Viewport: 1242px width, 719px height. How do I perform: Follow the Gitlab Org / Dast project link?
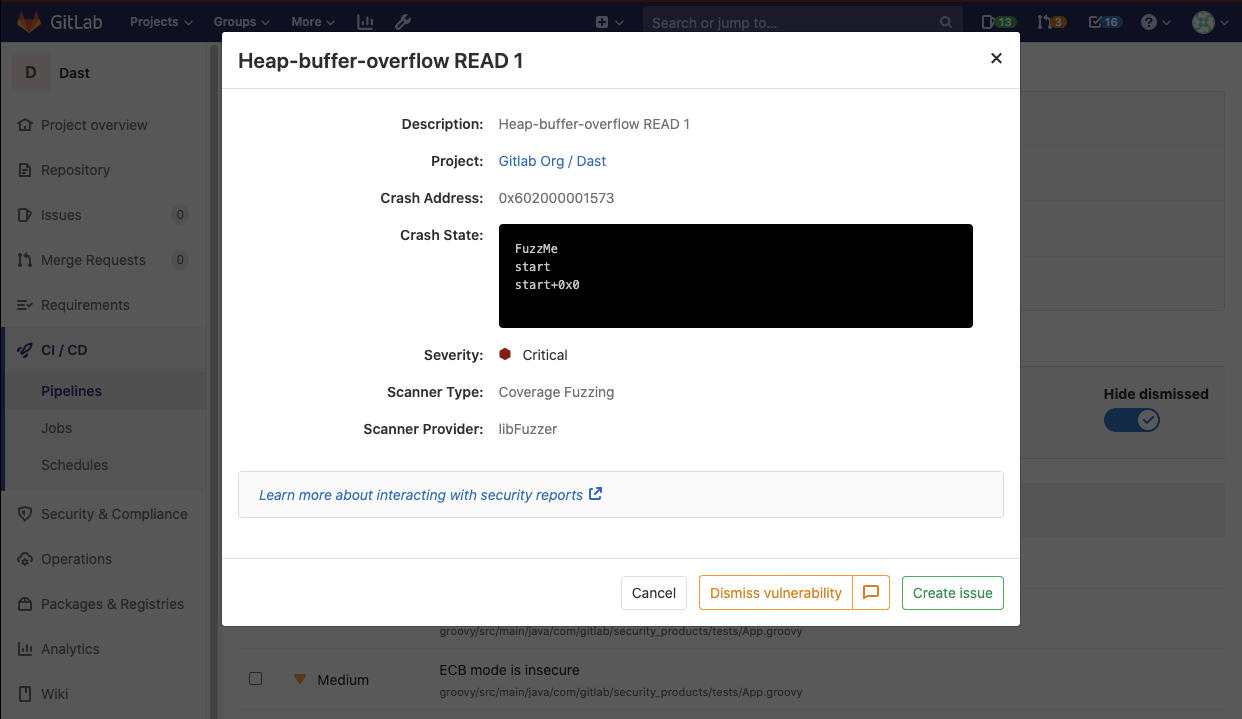(552, 160)
